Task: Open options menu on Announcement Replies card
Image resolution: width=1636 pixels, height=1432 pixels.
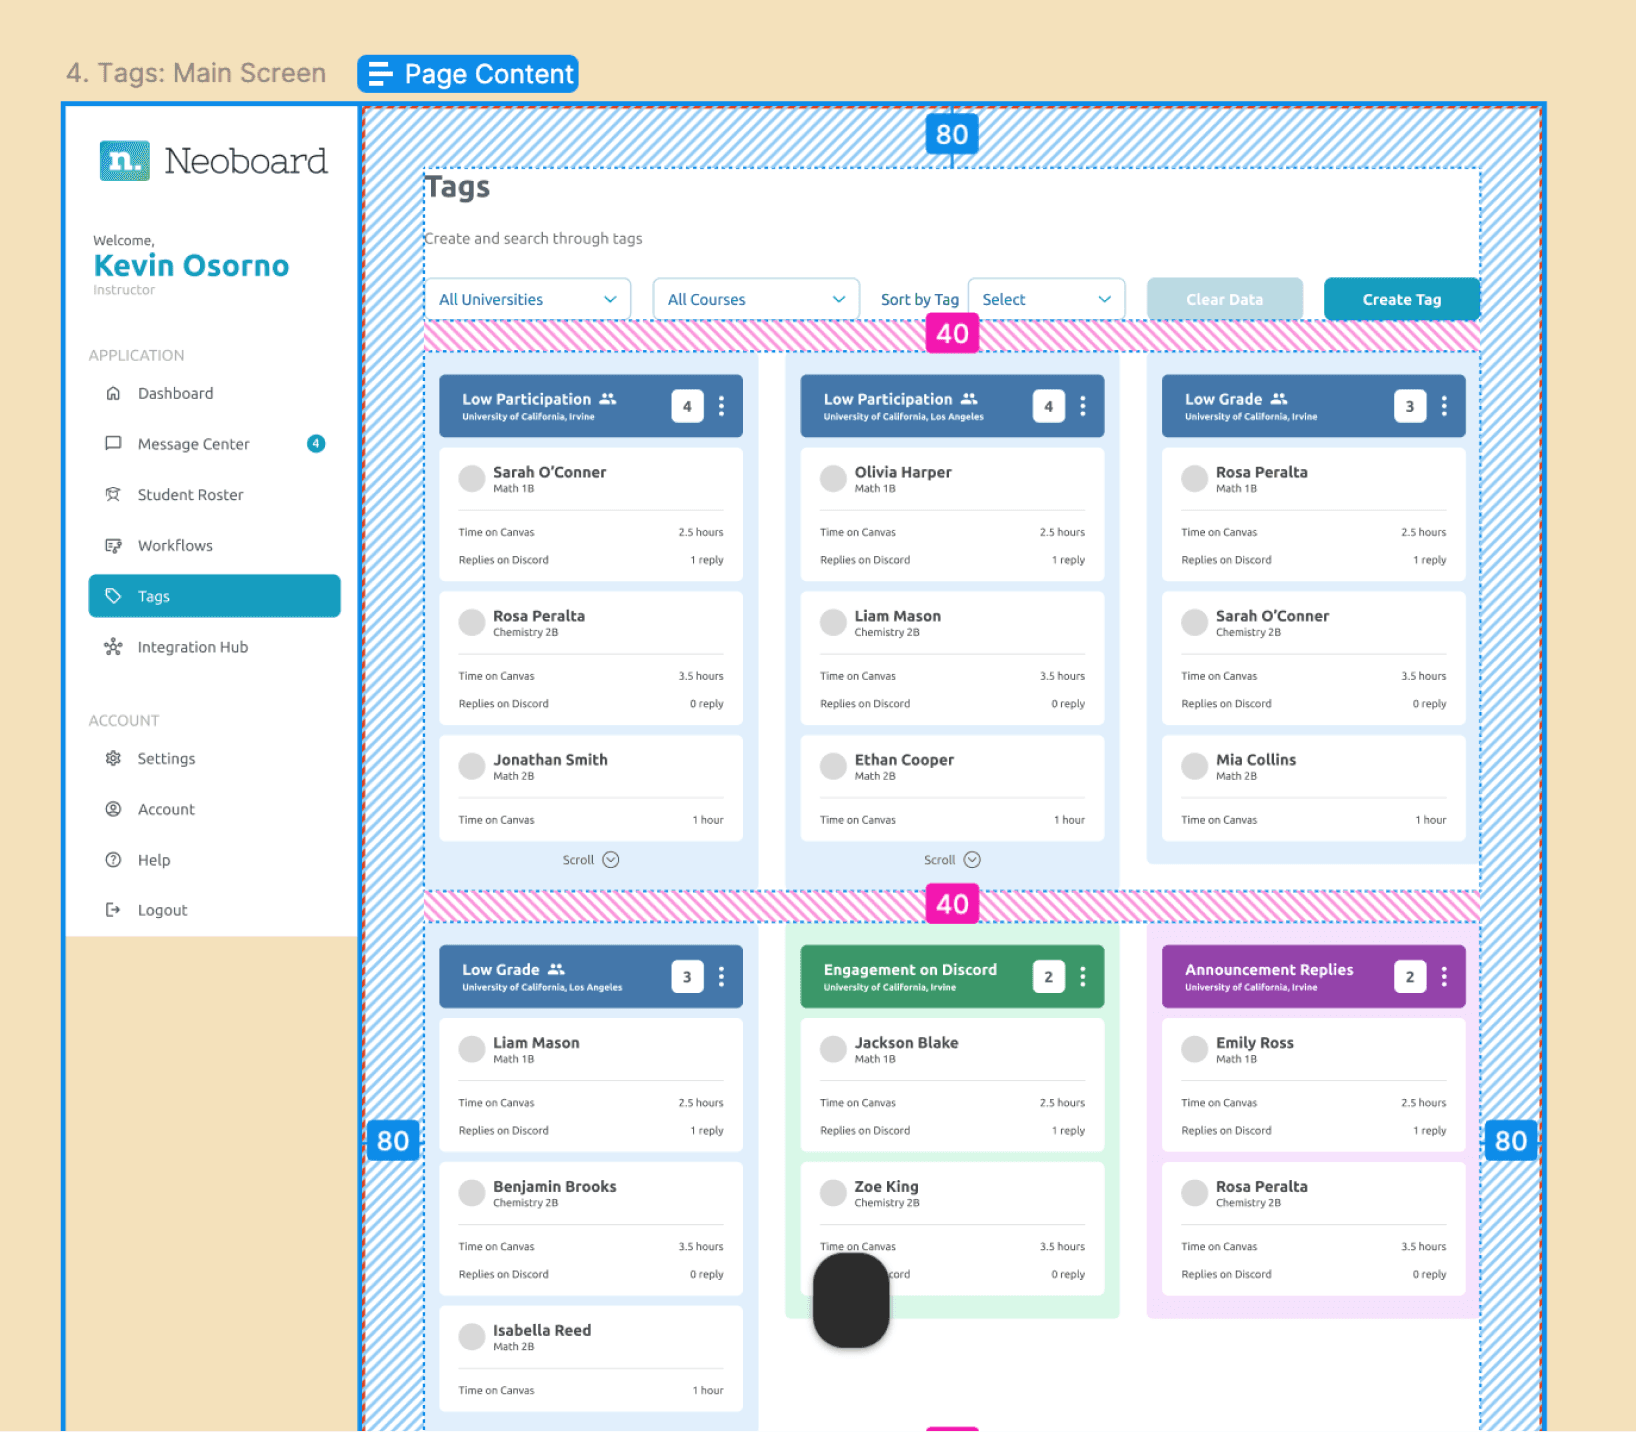Action: click(x=1444, y=976)
